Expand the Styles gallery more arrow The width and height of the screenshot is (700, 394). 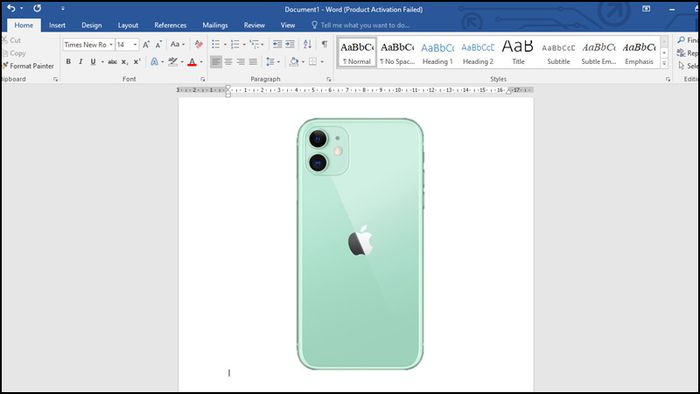click(x=664, y=63)
